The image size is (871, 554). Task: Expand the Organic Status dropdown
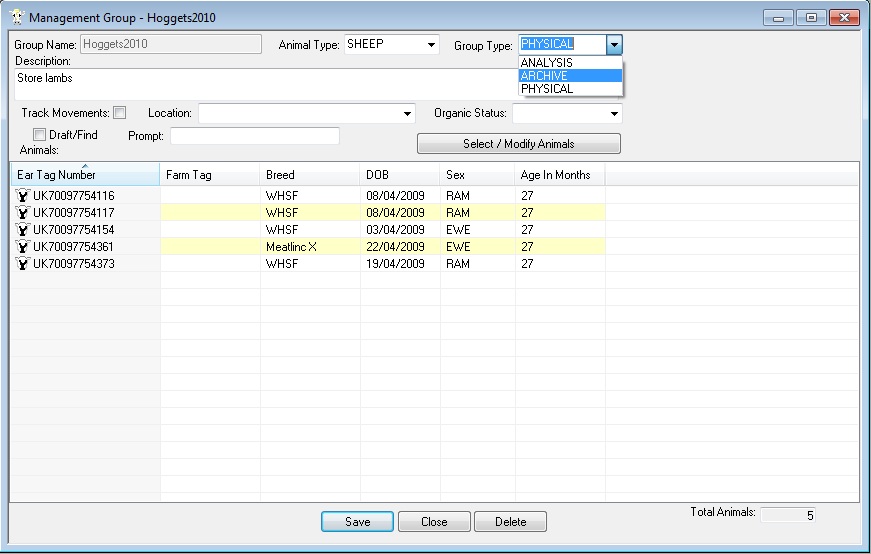[614, 113]
